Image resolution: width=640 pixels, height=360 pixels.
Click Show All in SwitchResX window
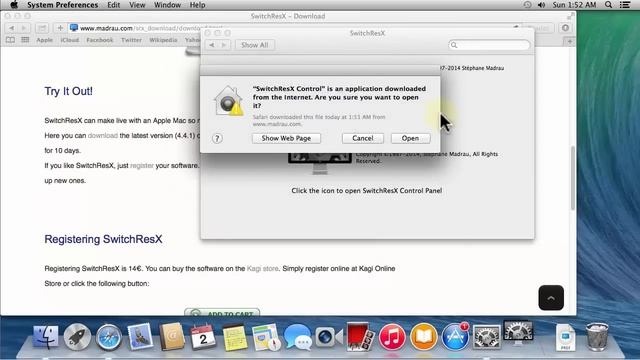click(255, 45)
